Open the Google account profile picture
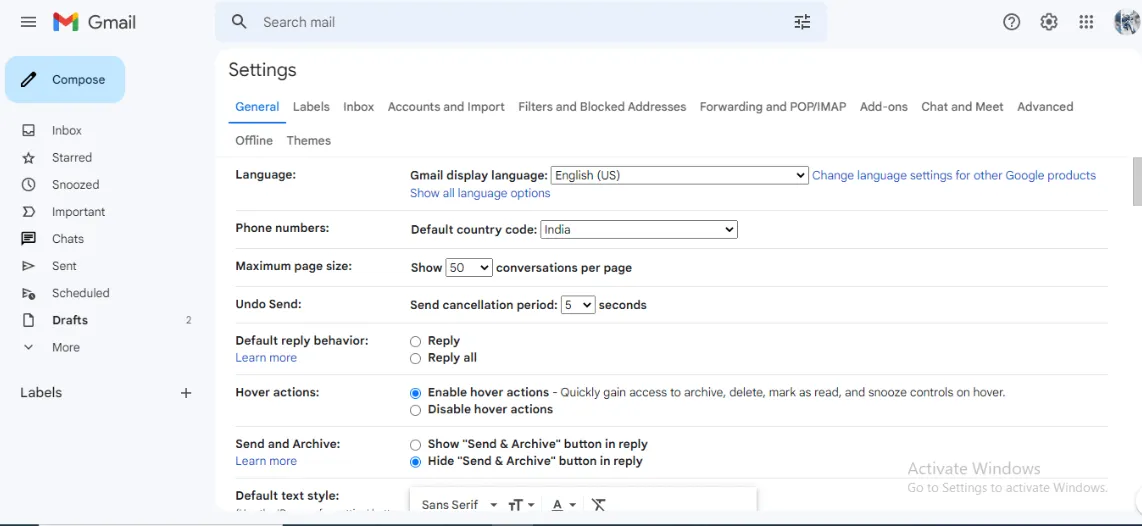This screenshot has width=1142, height=526. pos(1126,22)
